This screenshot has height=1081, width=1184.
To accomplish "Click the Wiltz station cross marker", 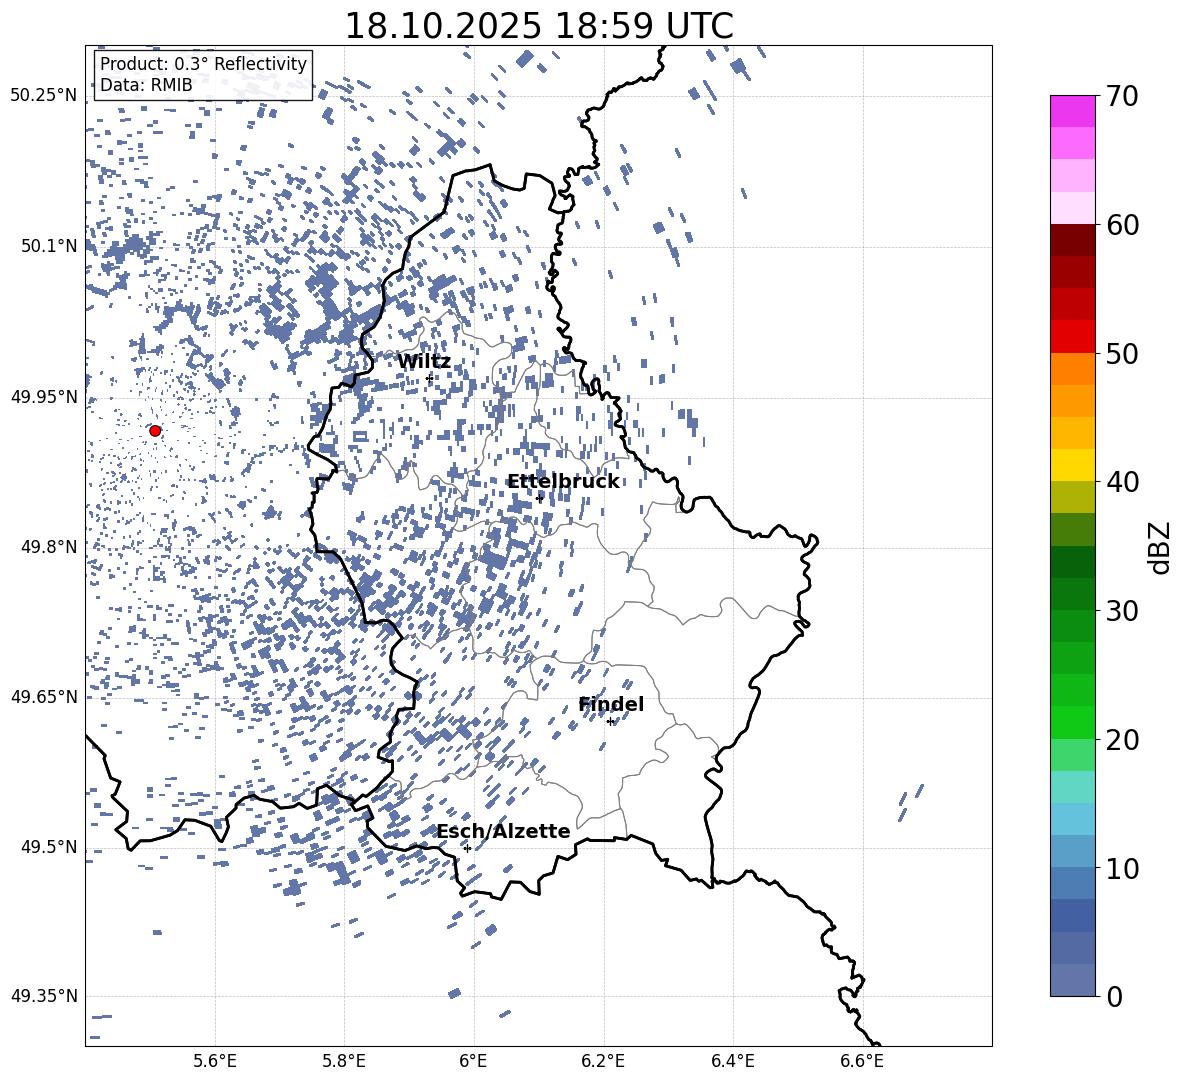I will point(430,377).
